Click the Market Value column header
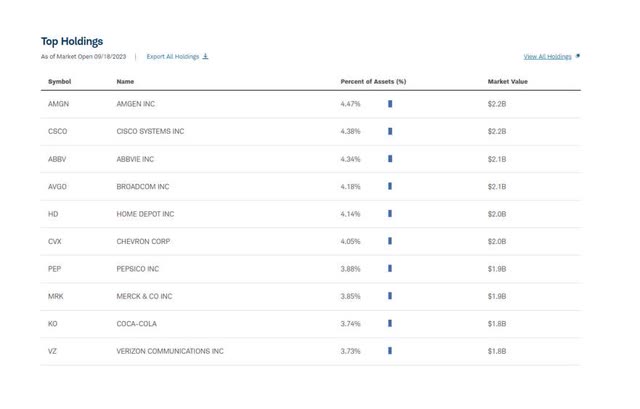Viewport: 640px width, 409px height. [x=508, y=82]
